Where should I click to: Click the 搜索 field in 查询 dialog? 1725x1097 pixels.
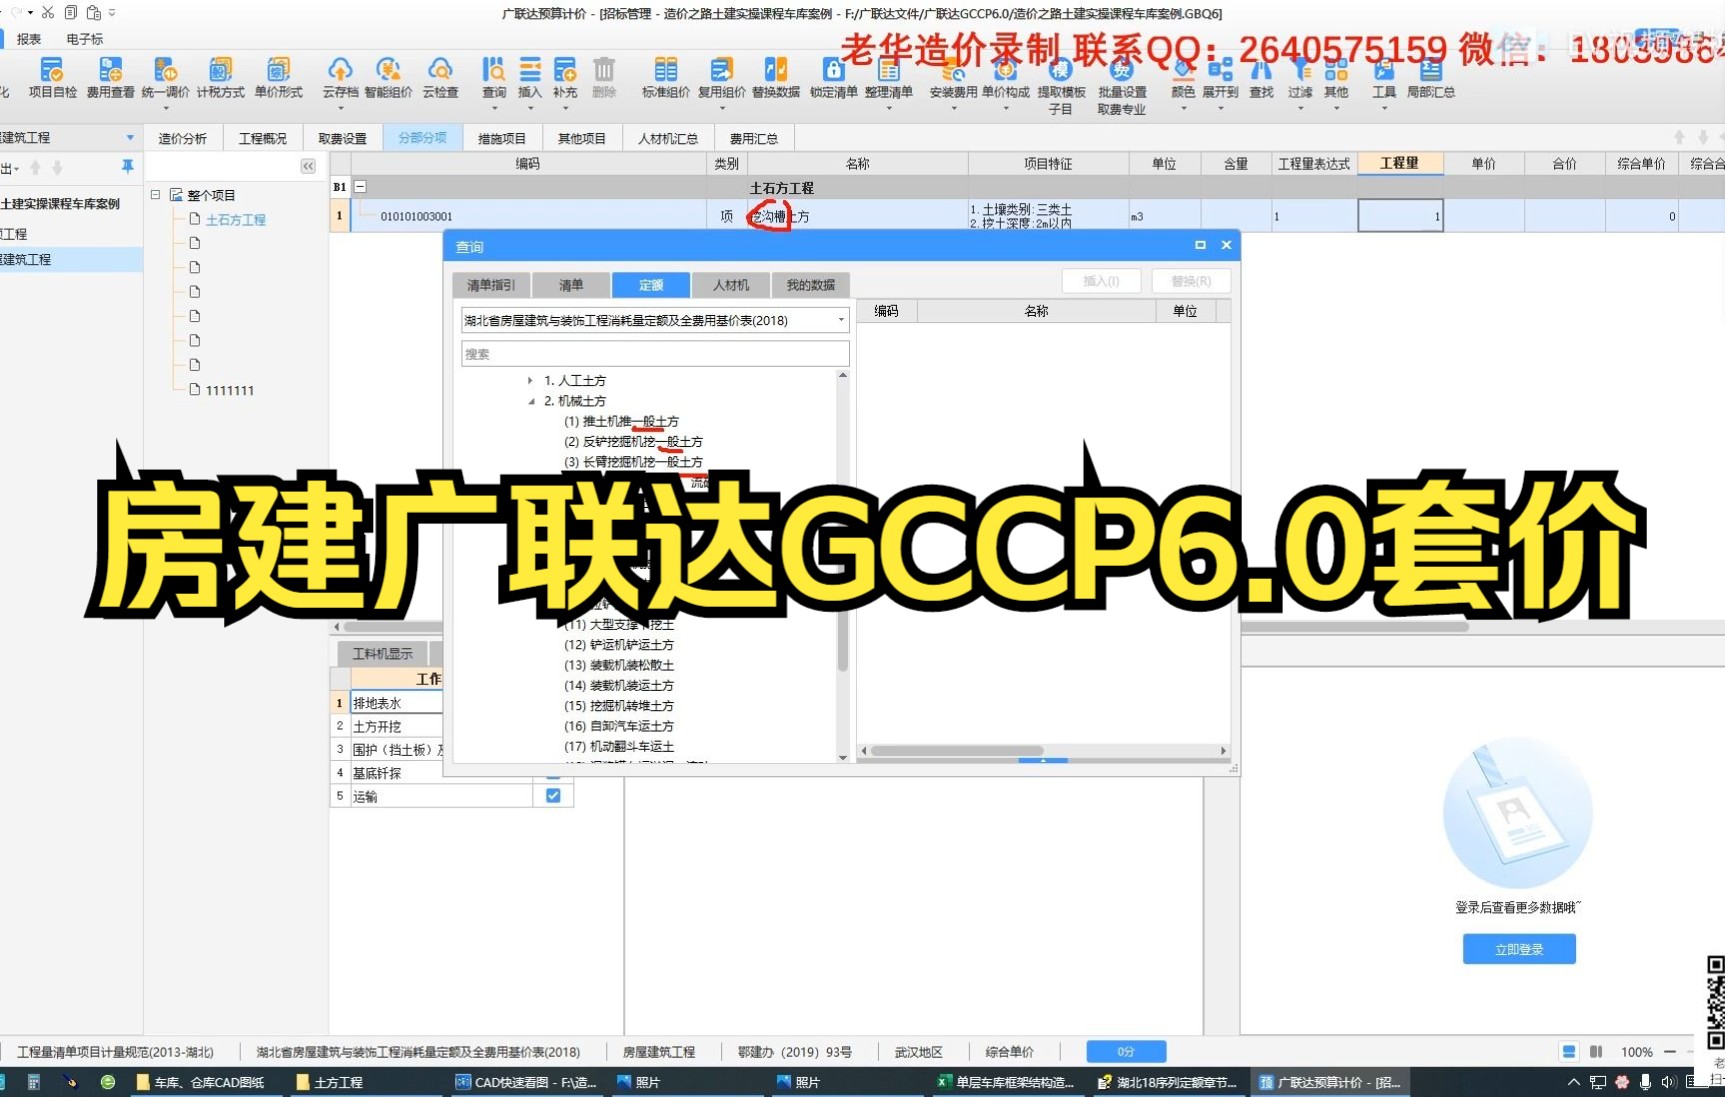(x=655, y=353)
